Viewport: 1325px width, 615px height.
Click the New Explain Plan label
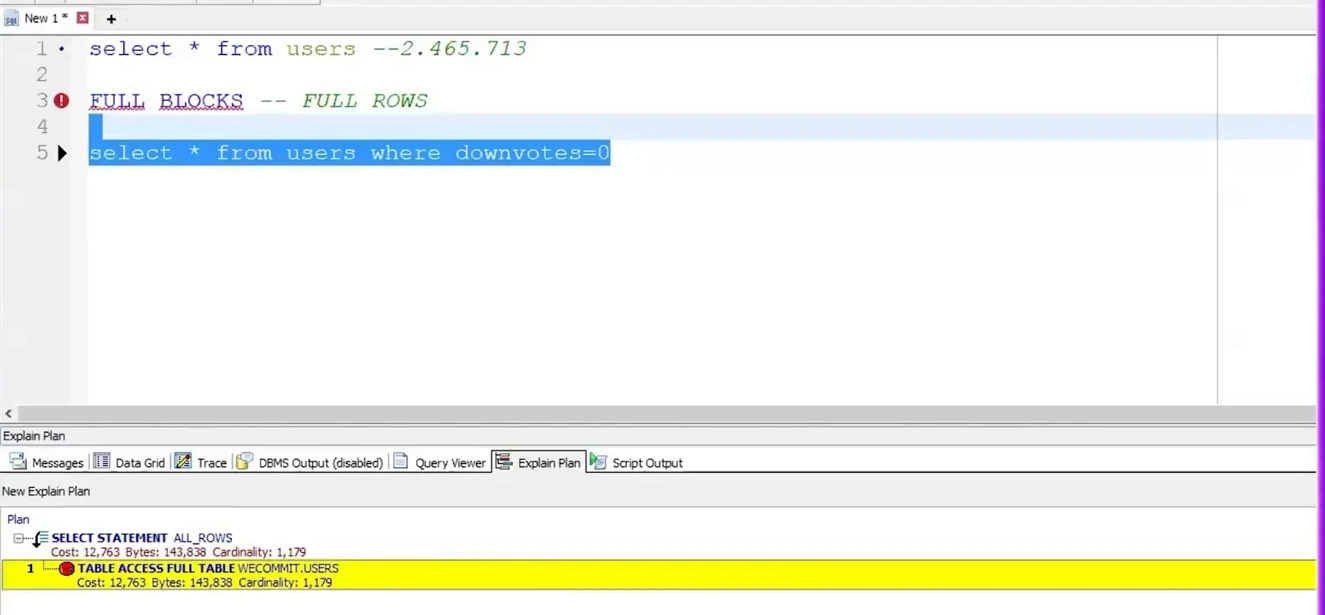[46, 491]
